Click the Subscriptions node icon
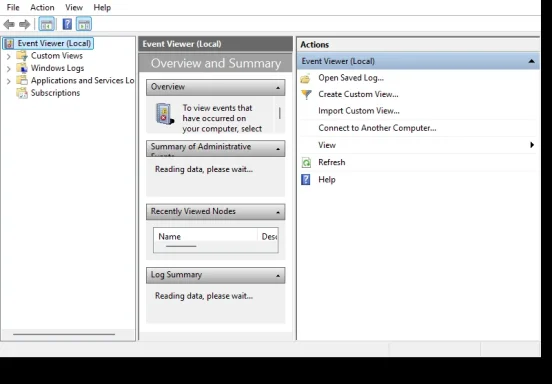 click(x=22, y=93)
